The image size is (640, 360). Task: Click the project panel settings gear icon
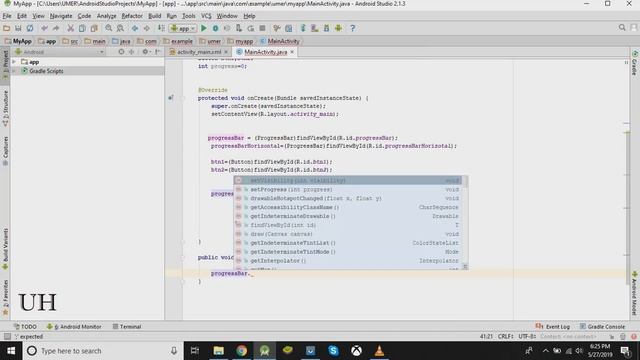pos(145,52)
